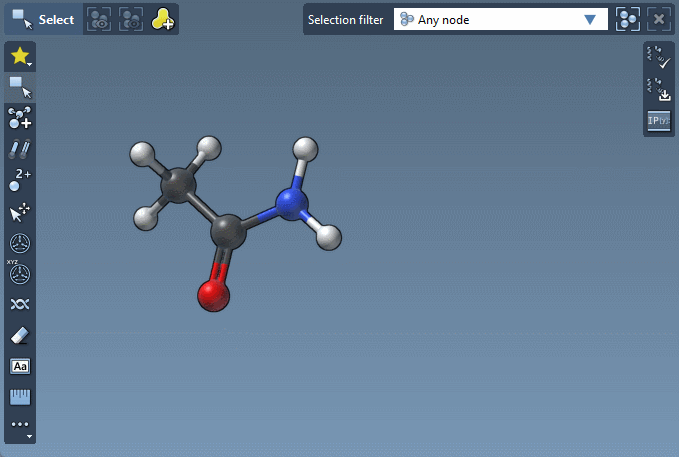Click the squiggle with checkmark icon

point(658,57)
